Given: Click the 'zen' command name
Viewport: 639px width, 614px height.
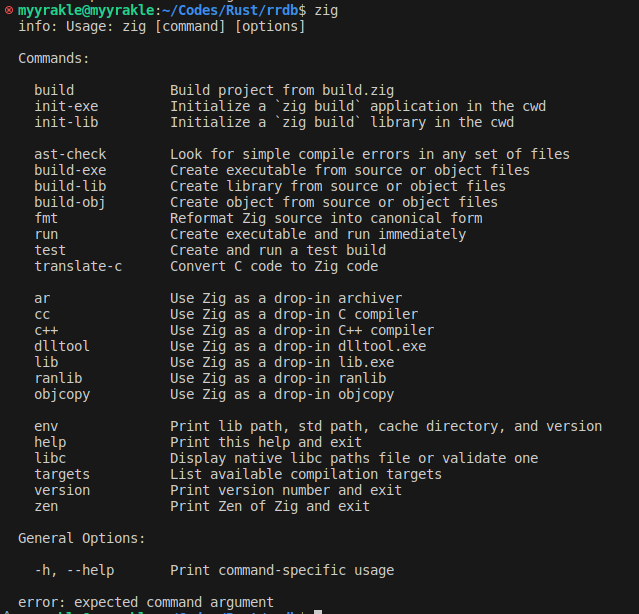Looking at the screenshot, I should pyautogui.click(x=46, y=506).
